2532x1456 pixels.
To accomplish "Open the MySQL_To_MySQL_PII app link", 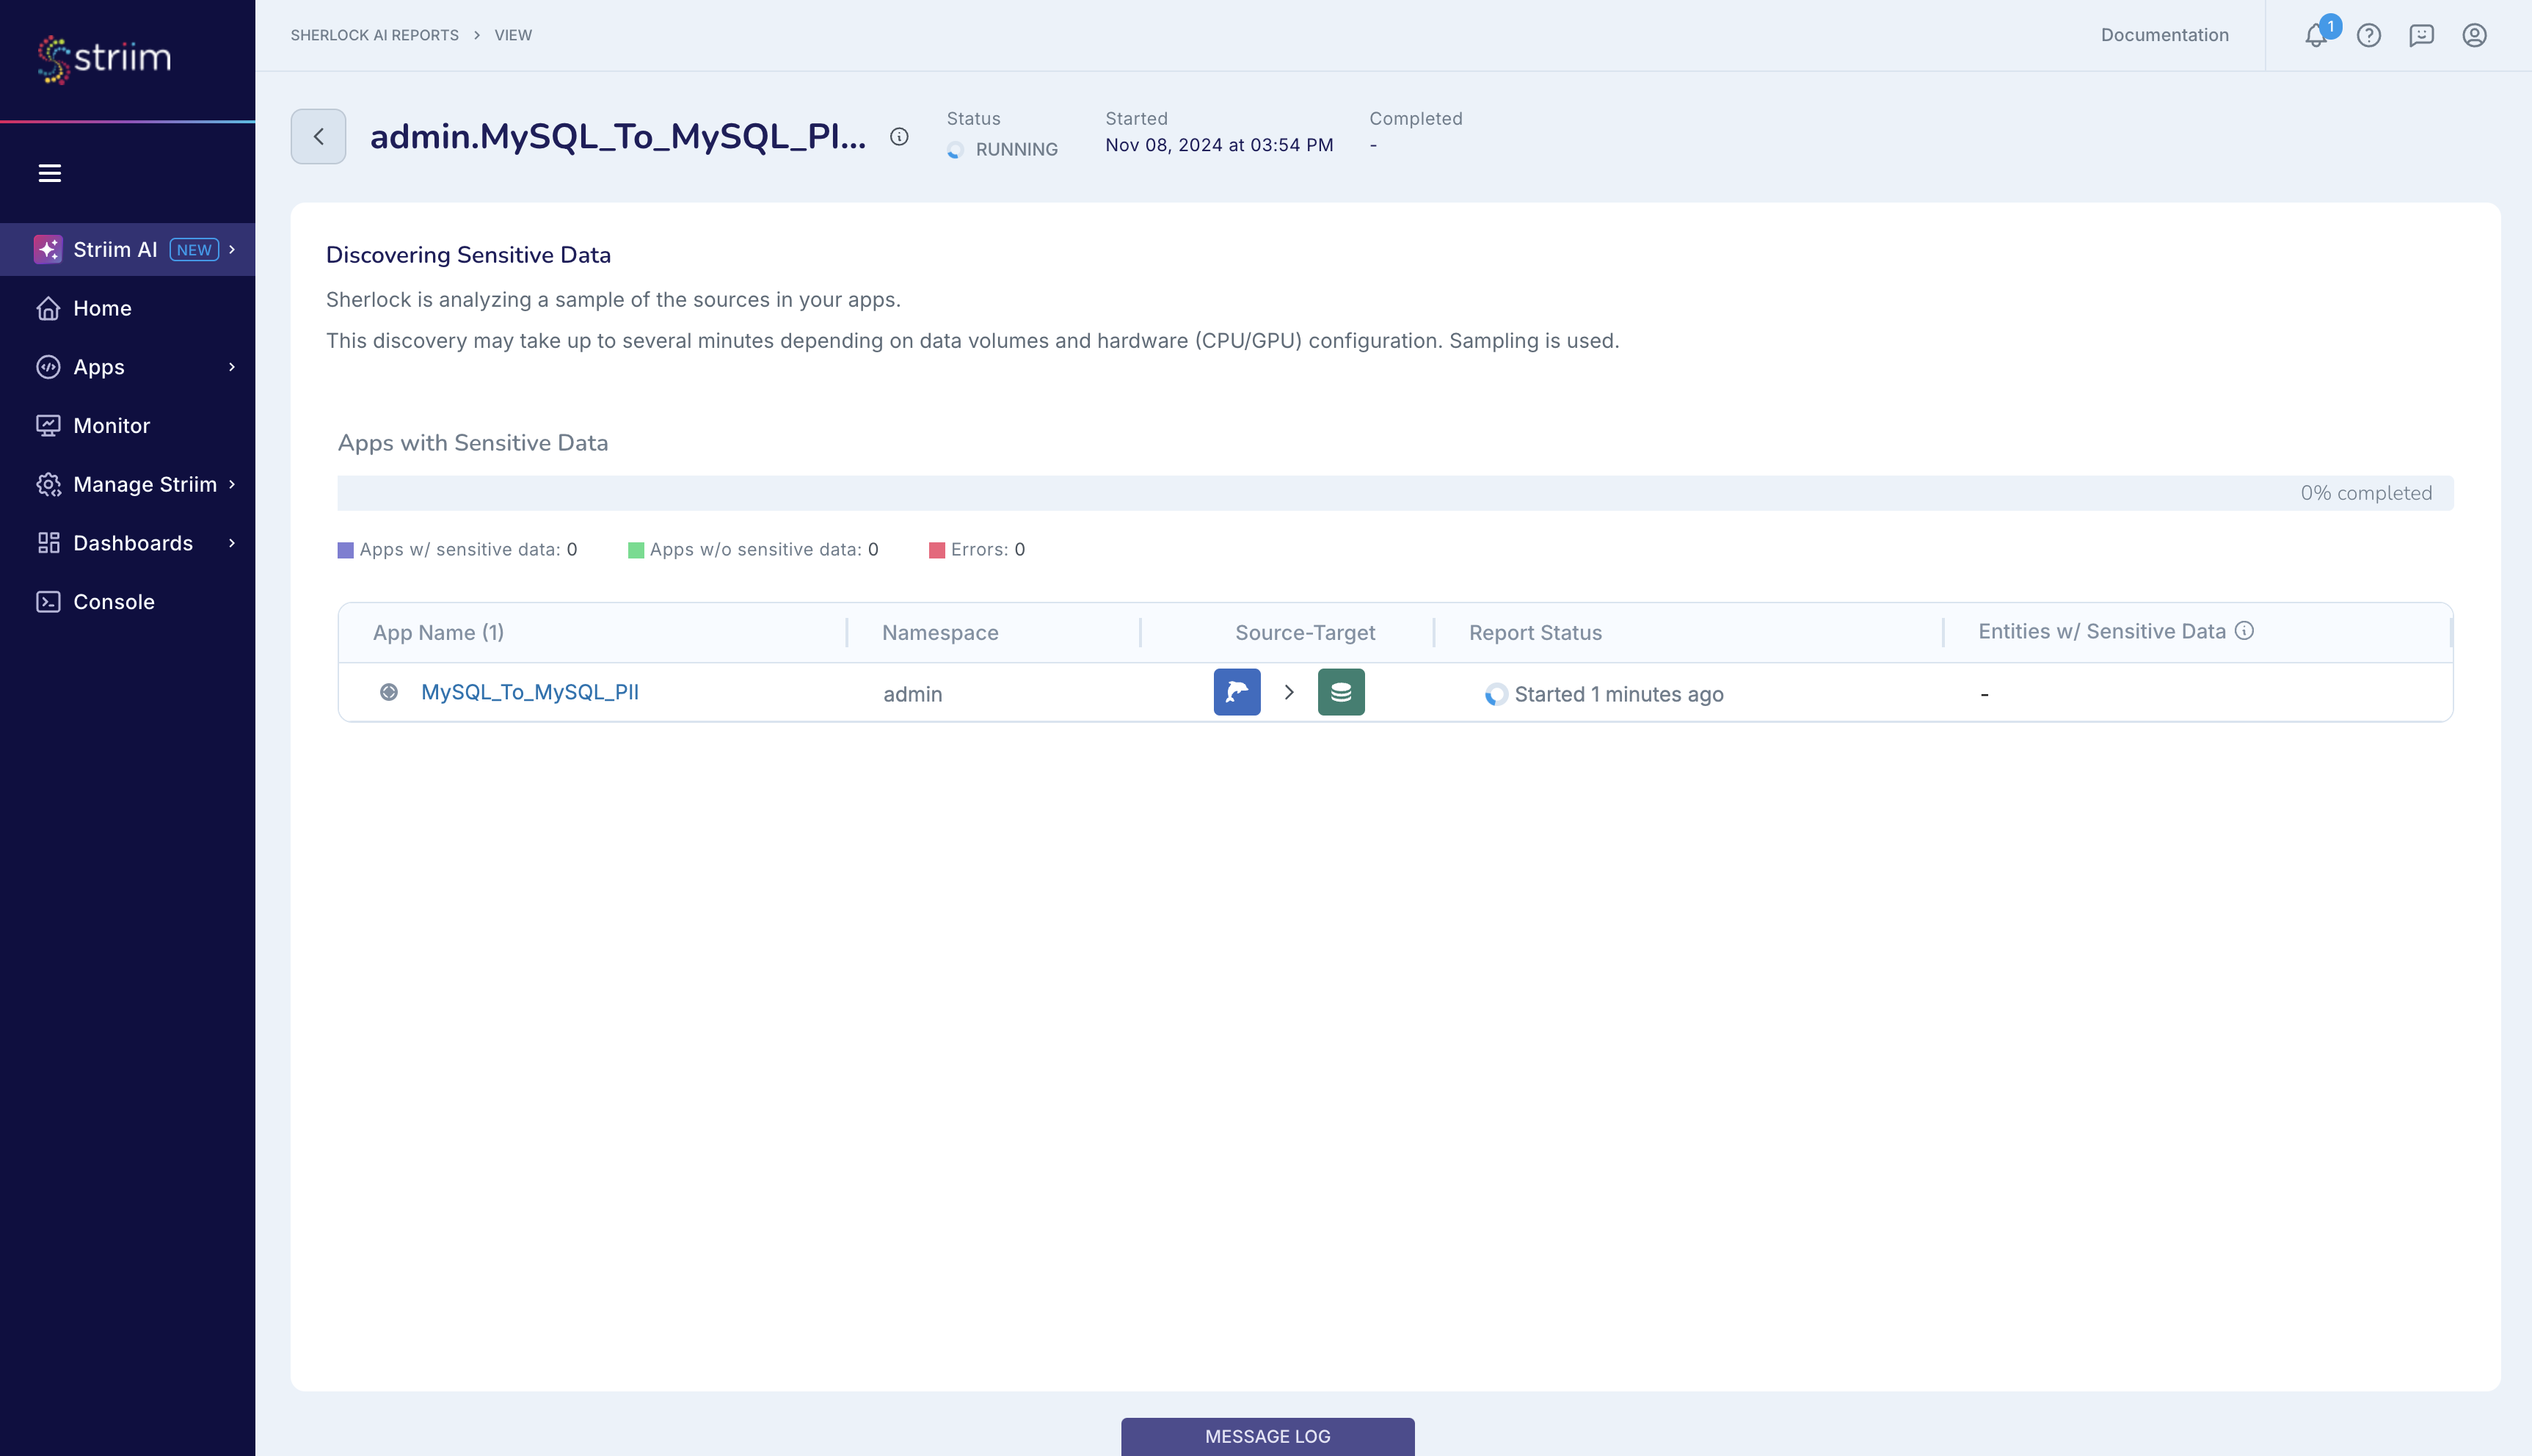I will click(530, 691).
